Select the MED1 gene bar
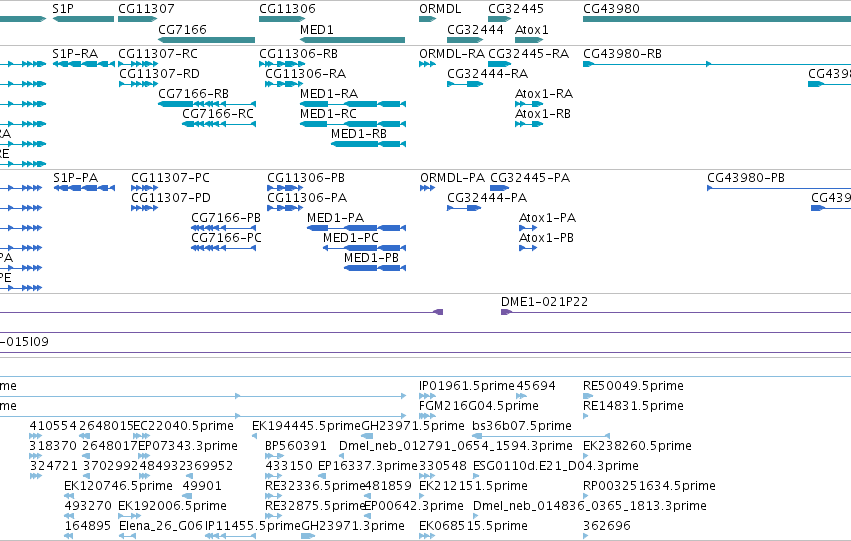This screenshot has height=541, width=851. [x=352, y=40]
